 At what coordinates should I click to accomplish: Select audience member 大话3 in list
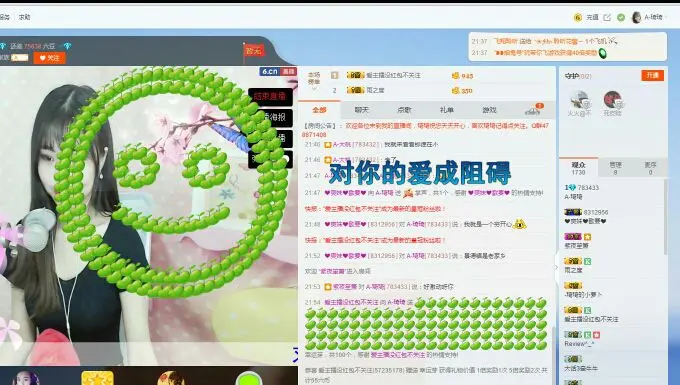point(611,363)
